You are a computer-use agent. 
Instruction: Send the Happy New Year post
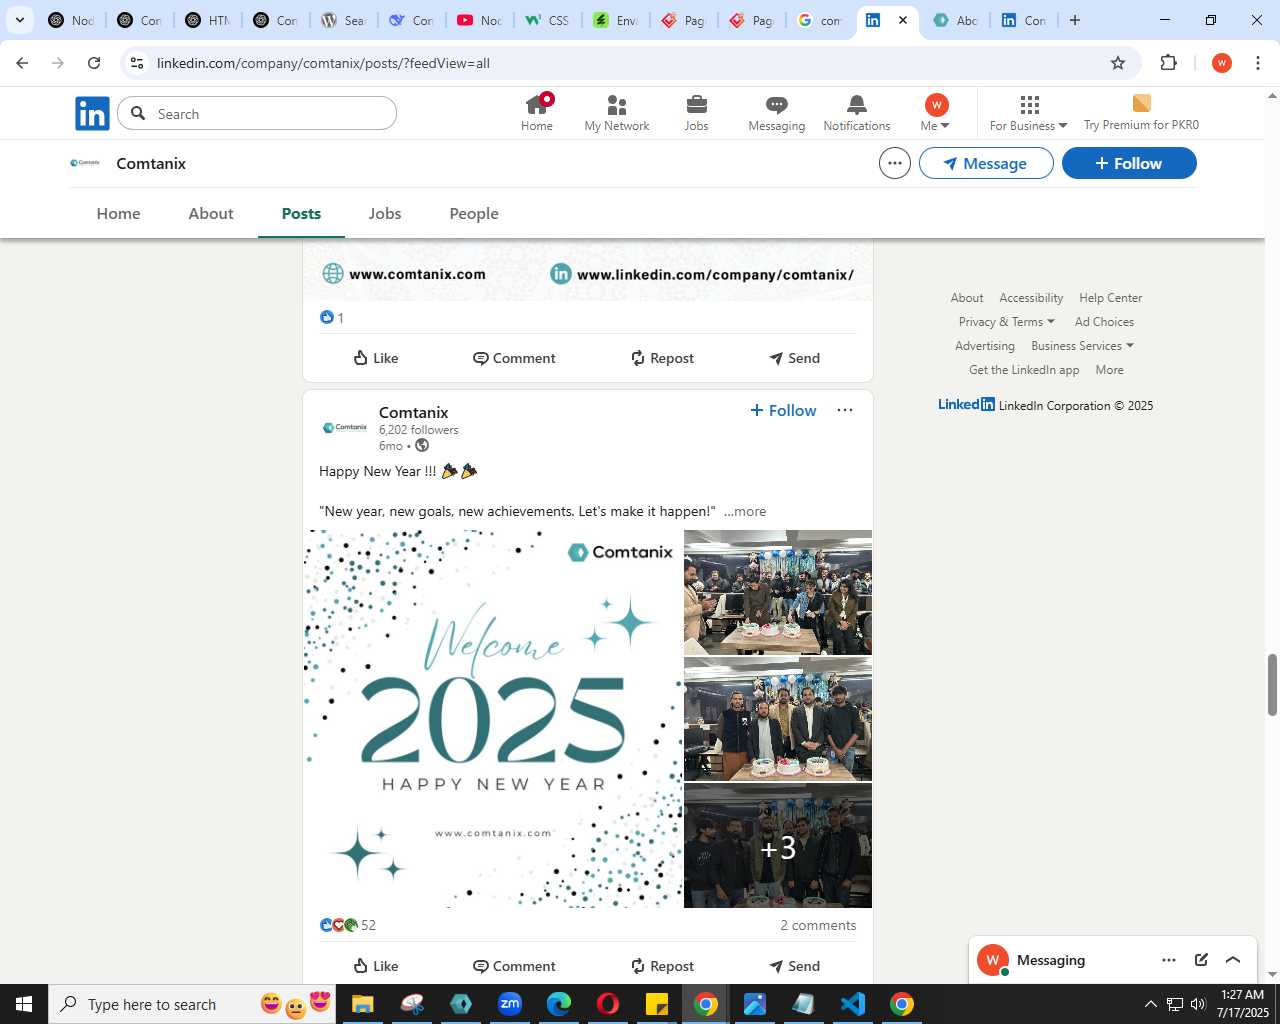click(794, 966)
